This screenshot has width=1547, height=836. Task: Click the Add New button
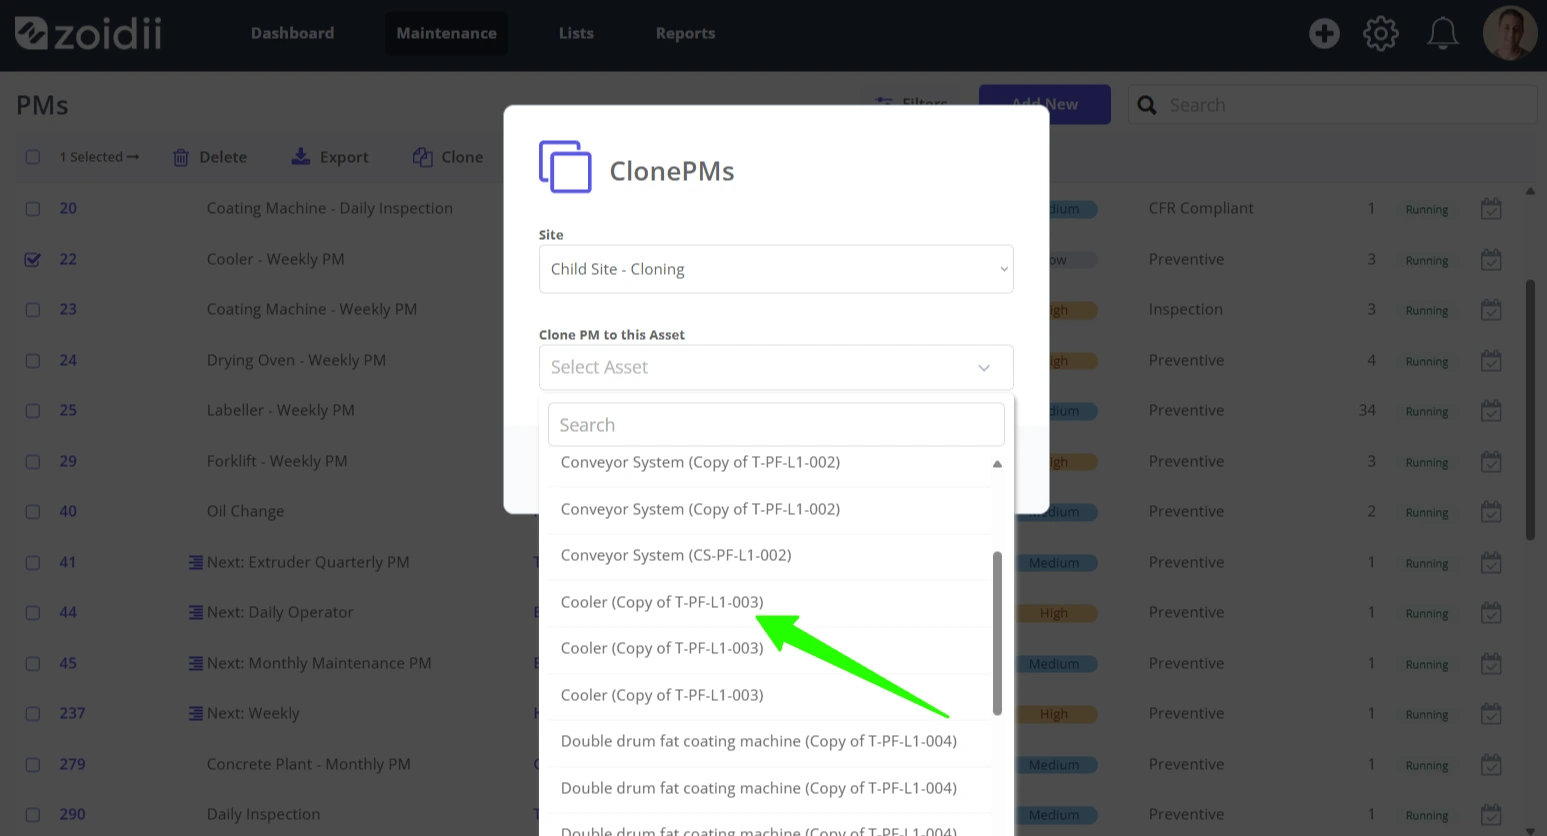[1045, 104]
